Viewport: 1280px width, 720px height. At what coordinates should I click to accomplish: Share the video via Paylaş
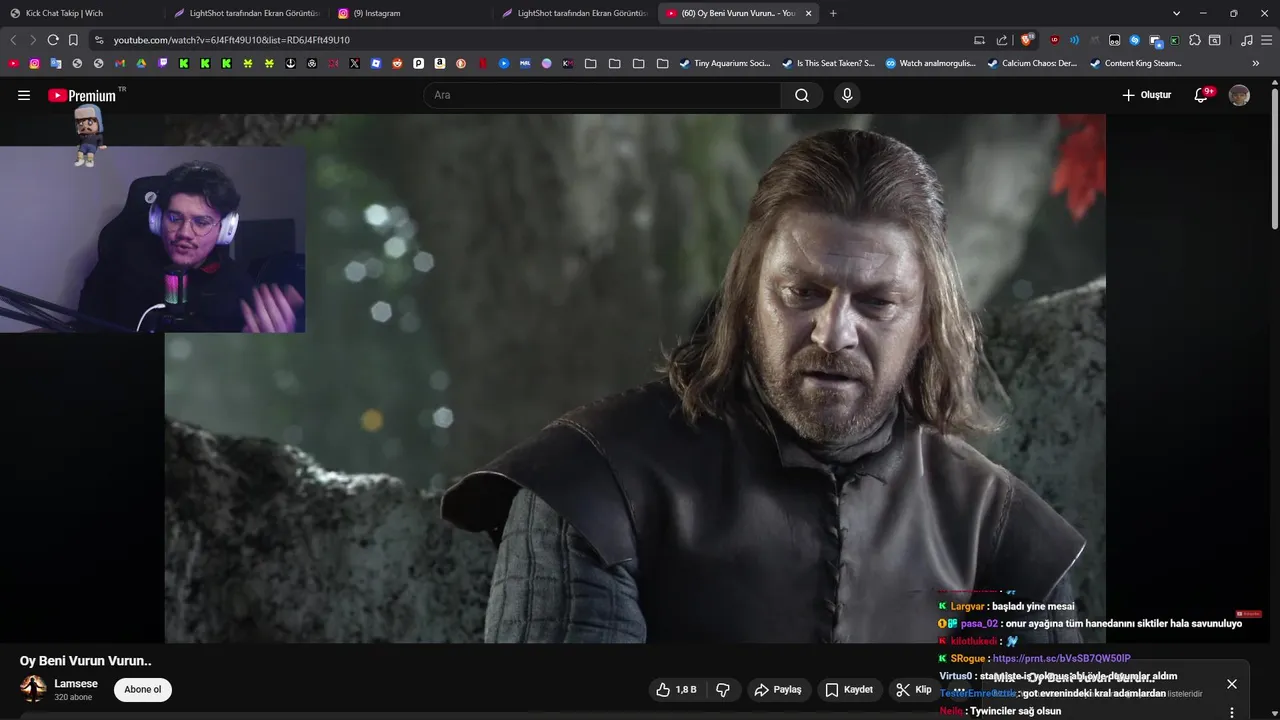pyautogui.click(x=778, y=690)
